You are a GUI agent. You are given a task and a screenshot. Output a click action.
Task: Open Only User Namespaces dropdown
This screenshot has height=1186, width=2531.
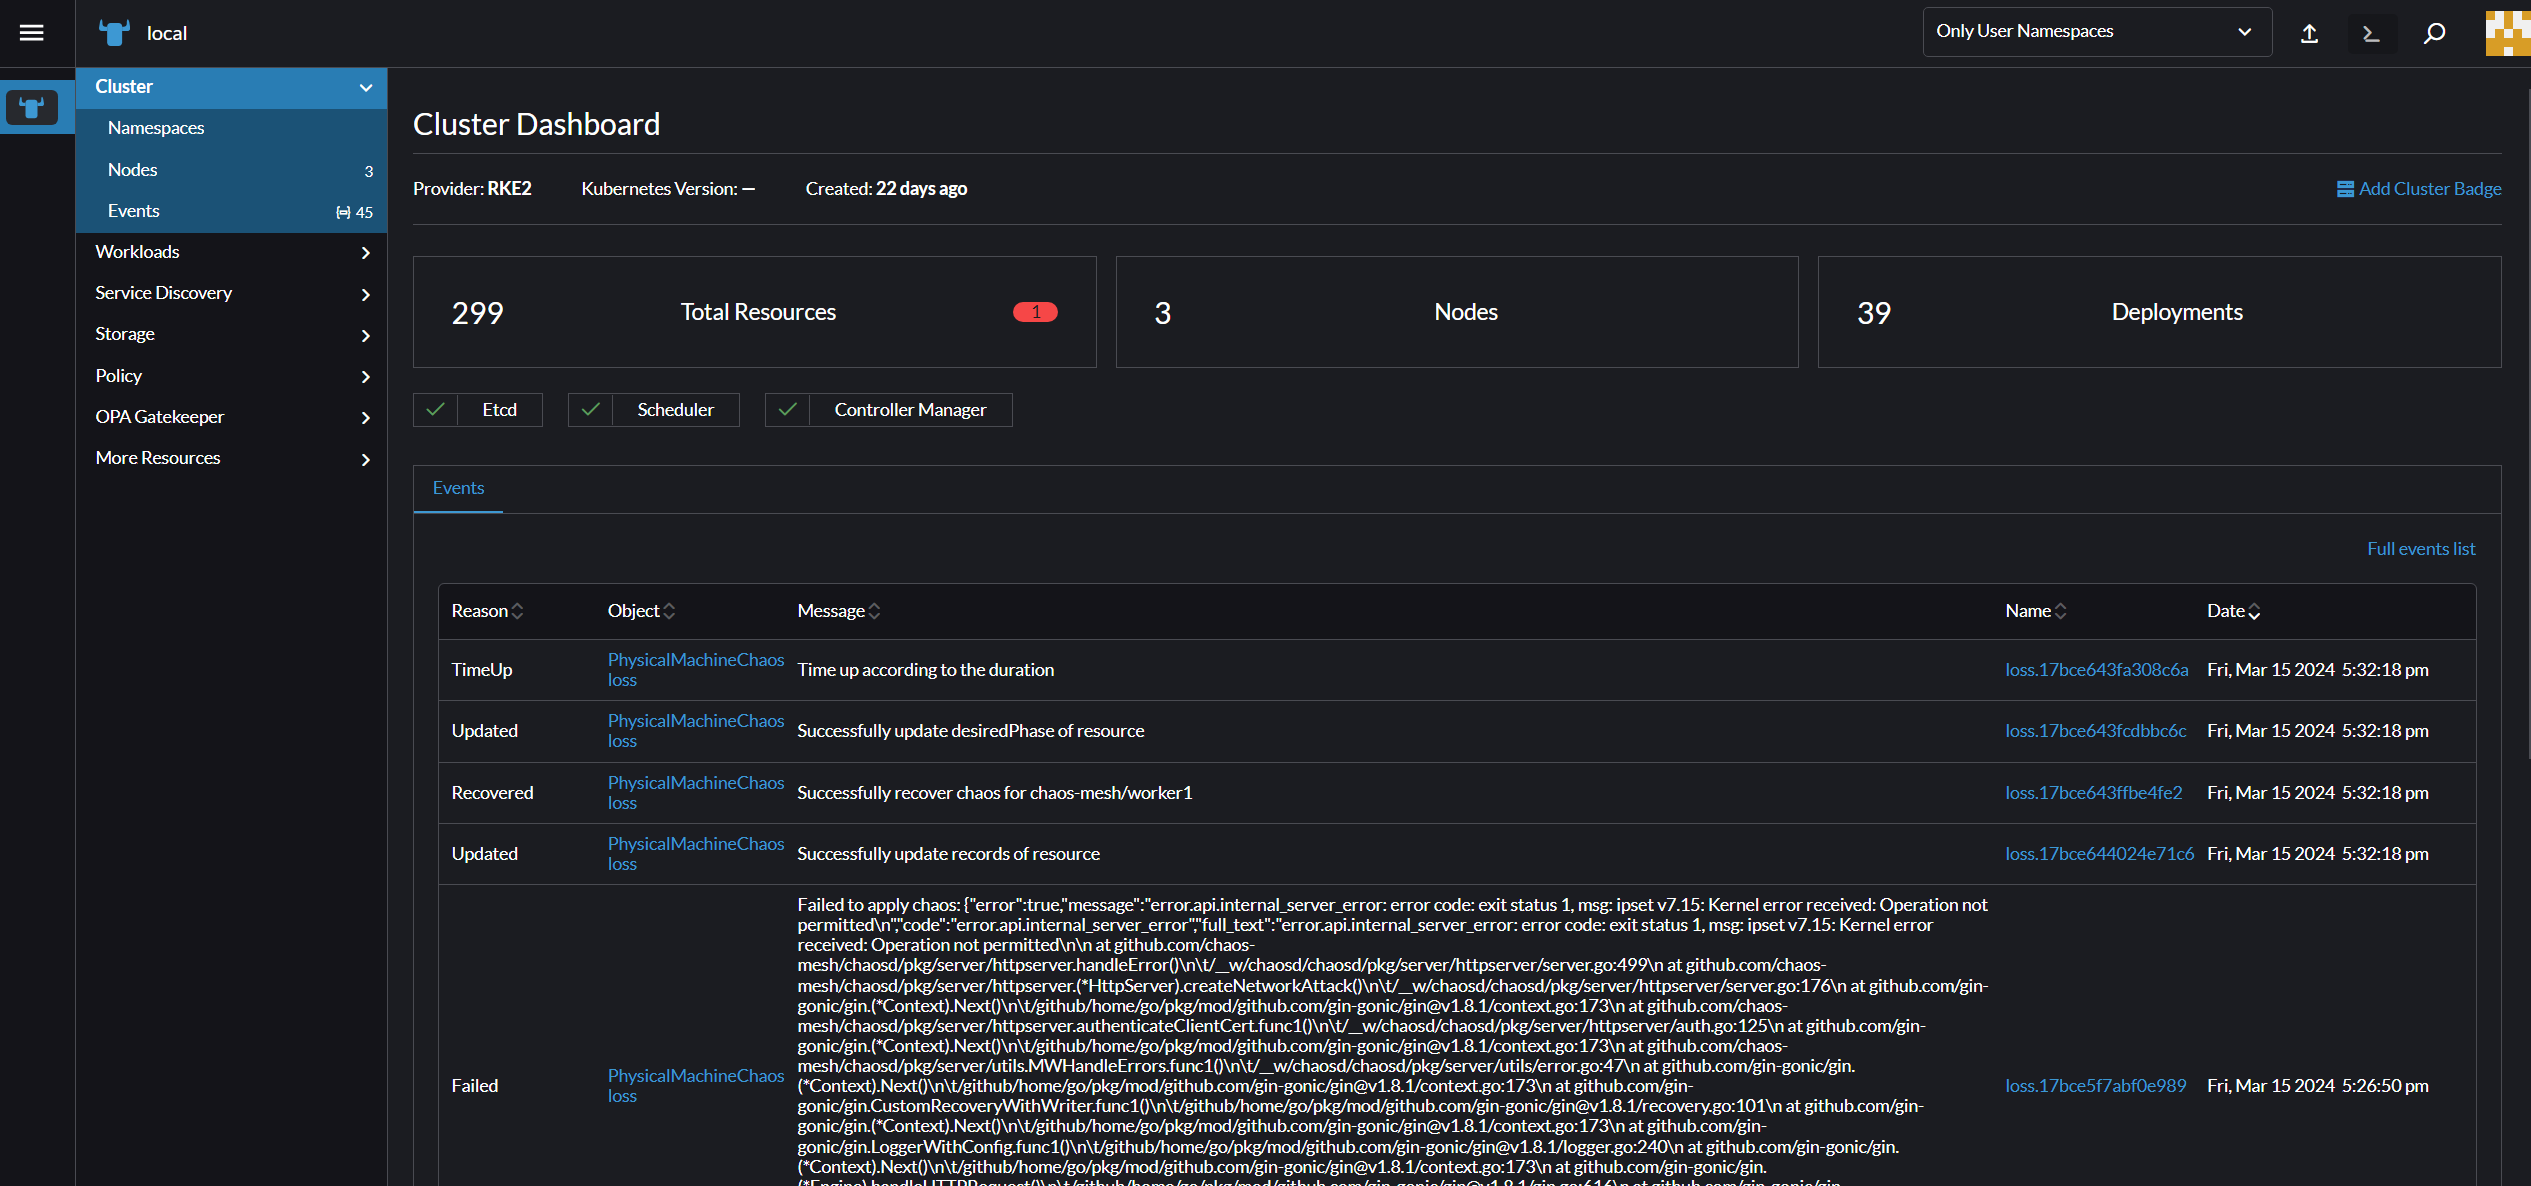(2096, 32)
